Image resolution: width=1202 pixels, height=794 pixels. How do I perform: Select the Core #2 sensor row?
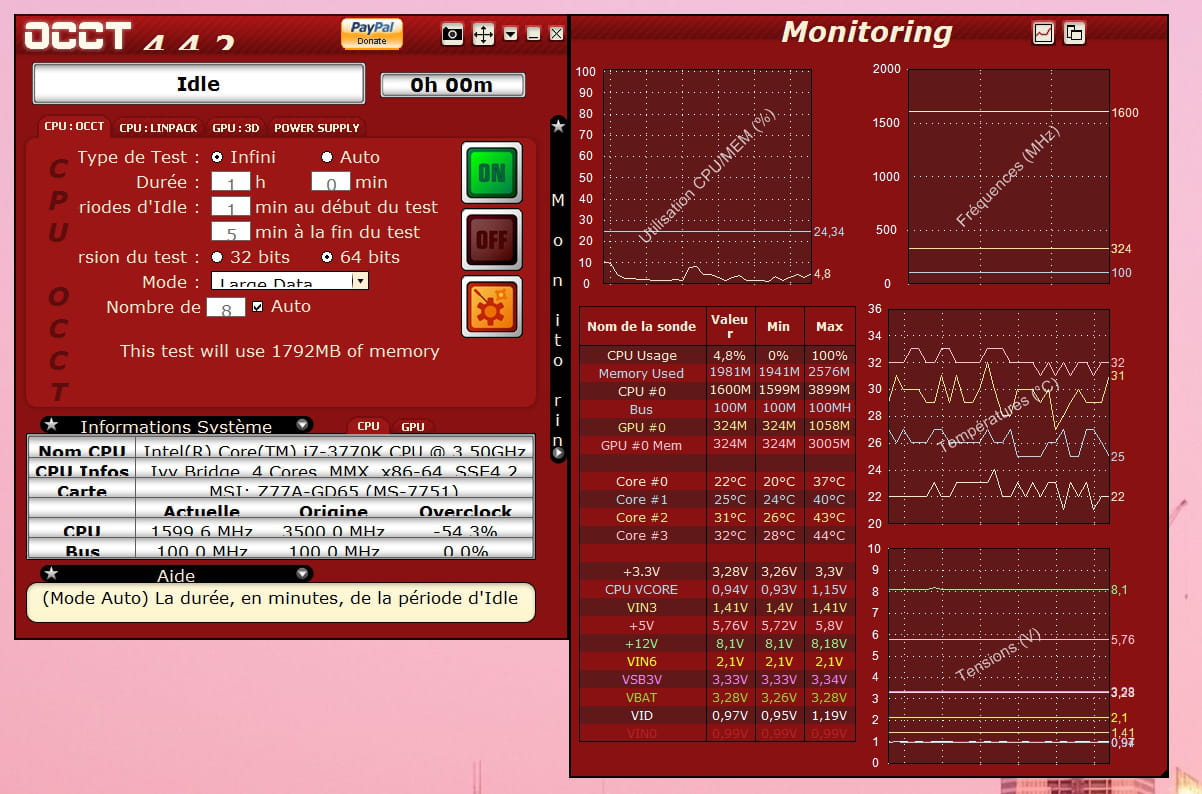(718, 517)
